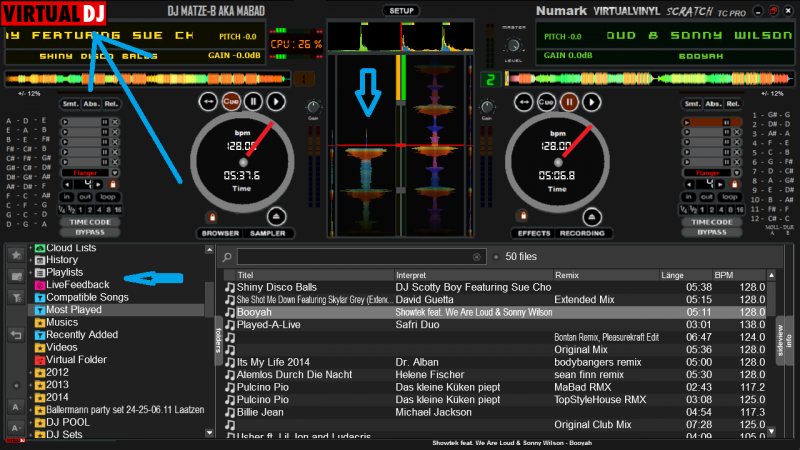Delete the second hot cue on the left deck
The width and height of the screenshot is (800, 450).
pyautogui.click(x=115, y=132)
